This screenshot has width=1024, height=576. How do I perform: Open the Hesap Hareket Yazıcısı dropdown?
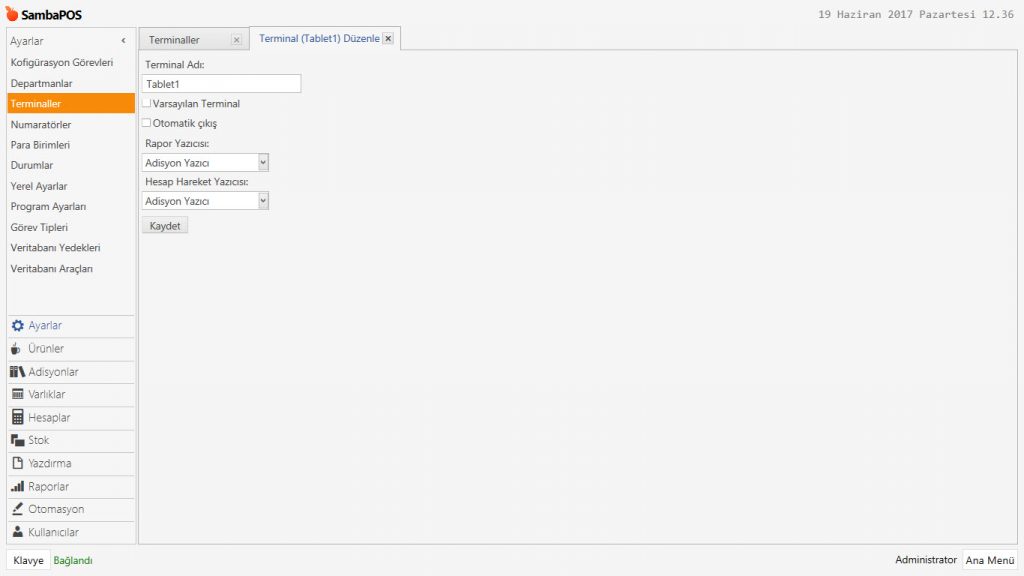click(x=262, y=200)
